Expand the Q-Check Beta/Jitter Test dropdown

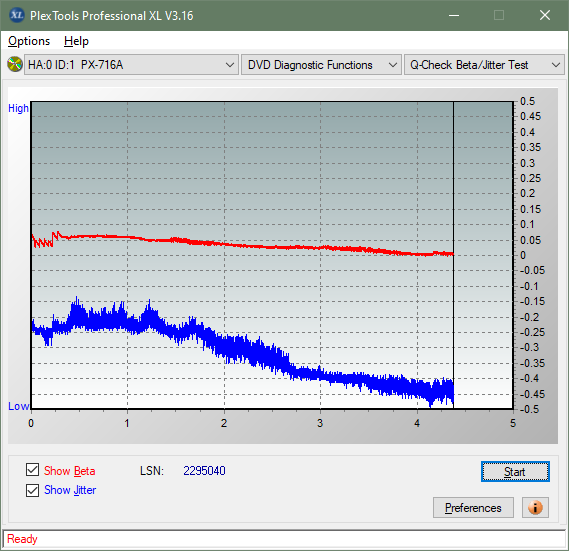coord(484,65)
